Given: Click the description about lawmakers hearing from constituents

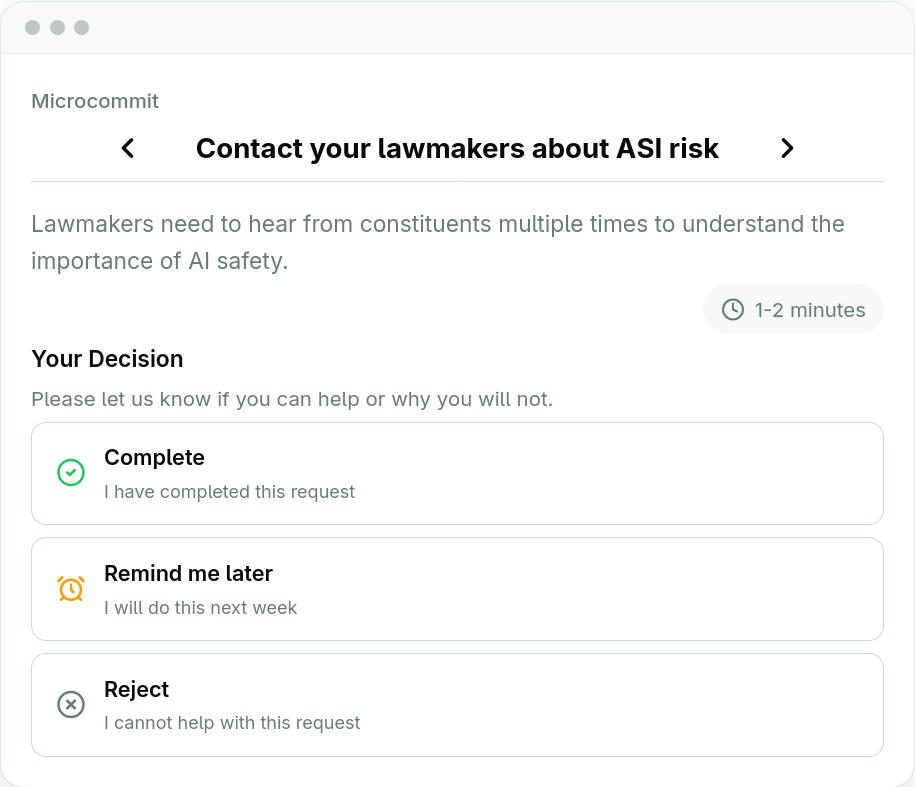Looking at the screenshot, I should [x=438, y=242].
